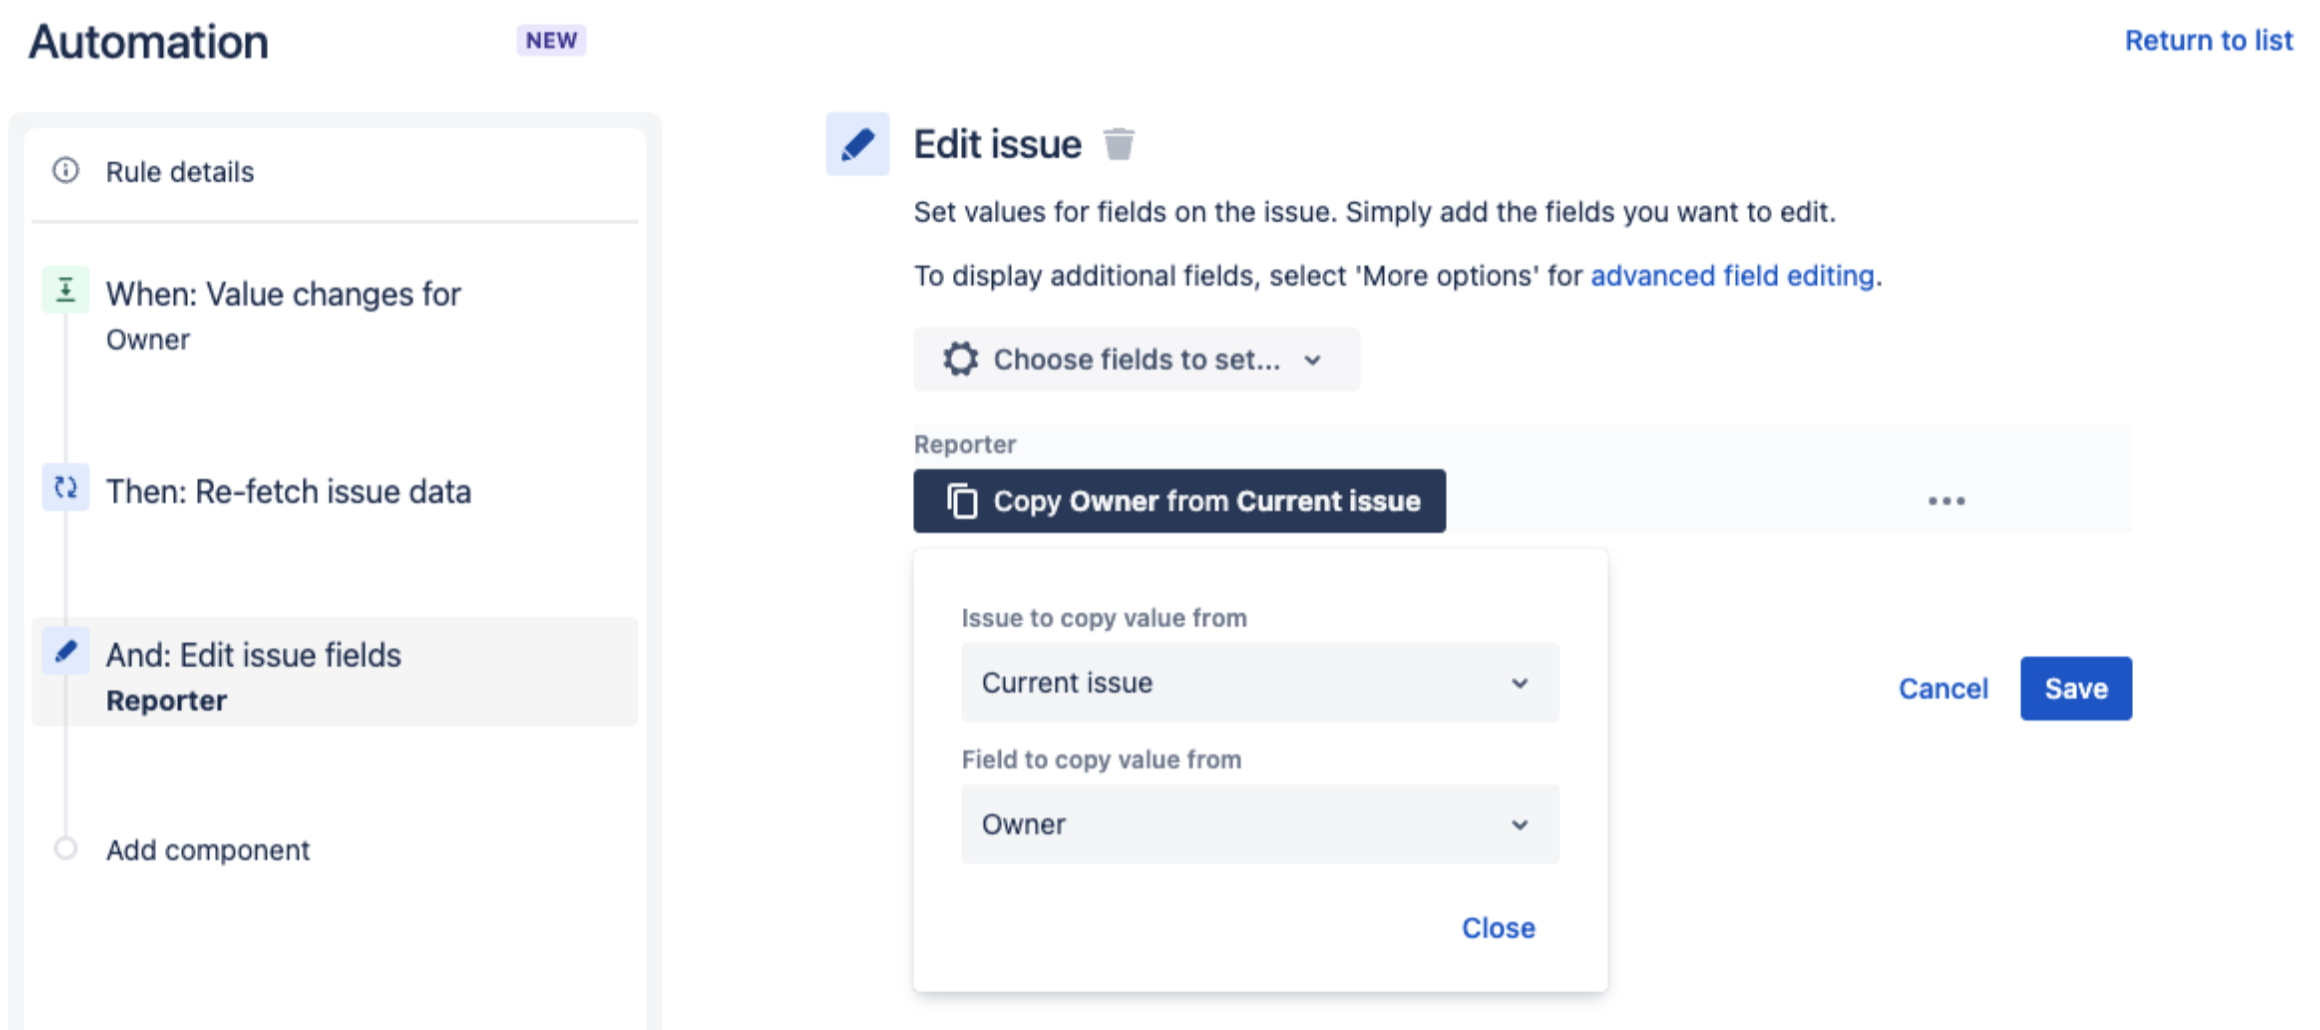Select the Rule details item
This screenshot has height=1030, width=2320.
point(180,172)
